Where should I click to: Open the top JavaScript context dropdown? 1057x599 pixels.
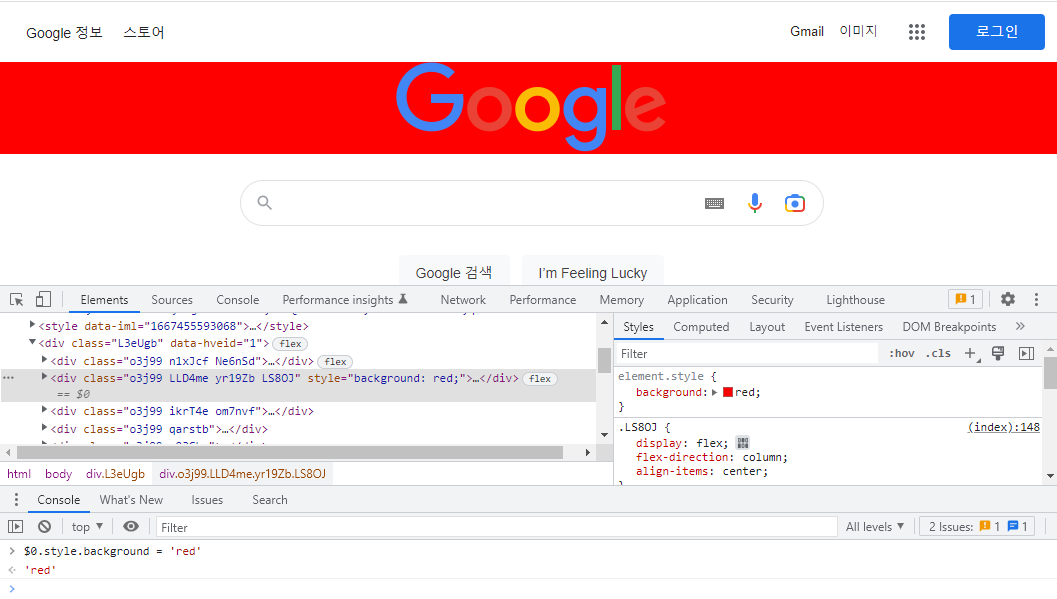[x=87, y=527]
